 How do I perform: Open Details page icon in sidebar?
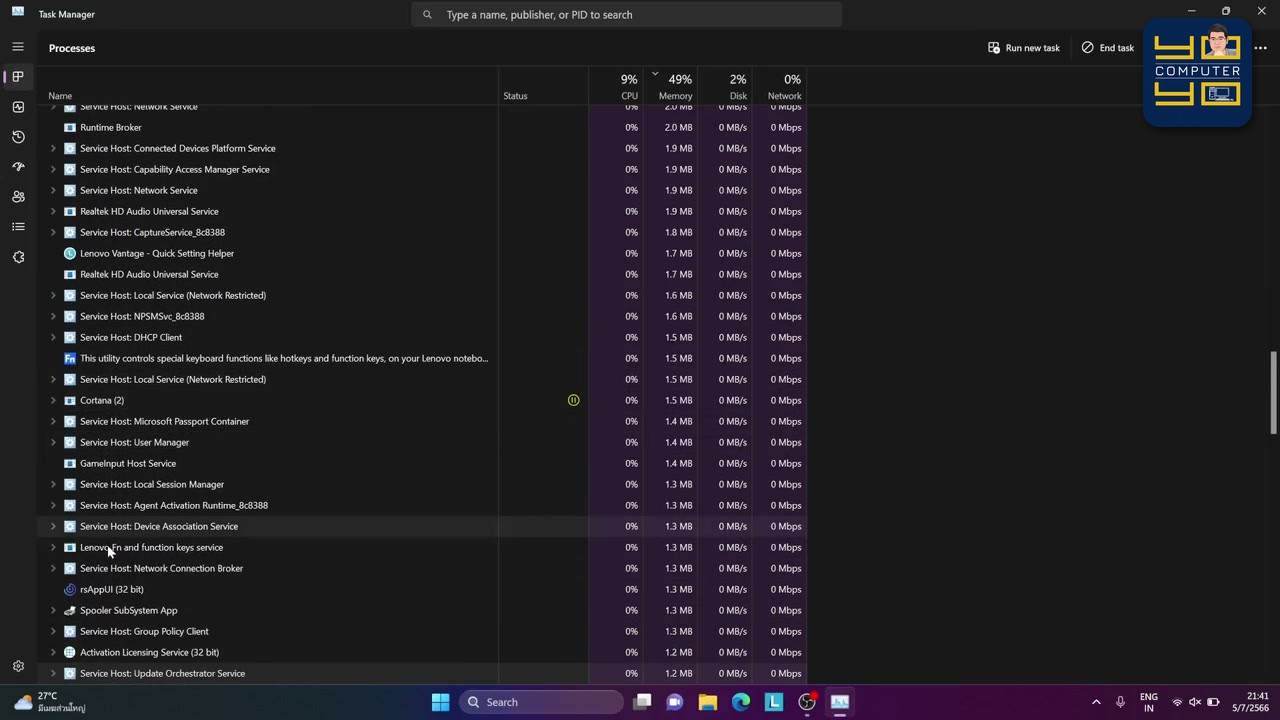pyautogui.click(x=18, y=227)
